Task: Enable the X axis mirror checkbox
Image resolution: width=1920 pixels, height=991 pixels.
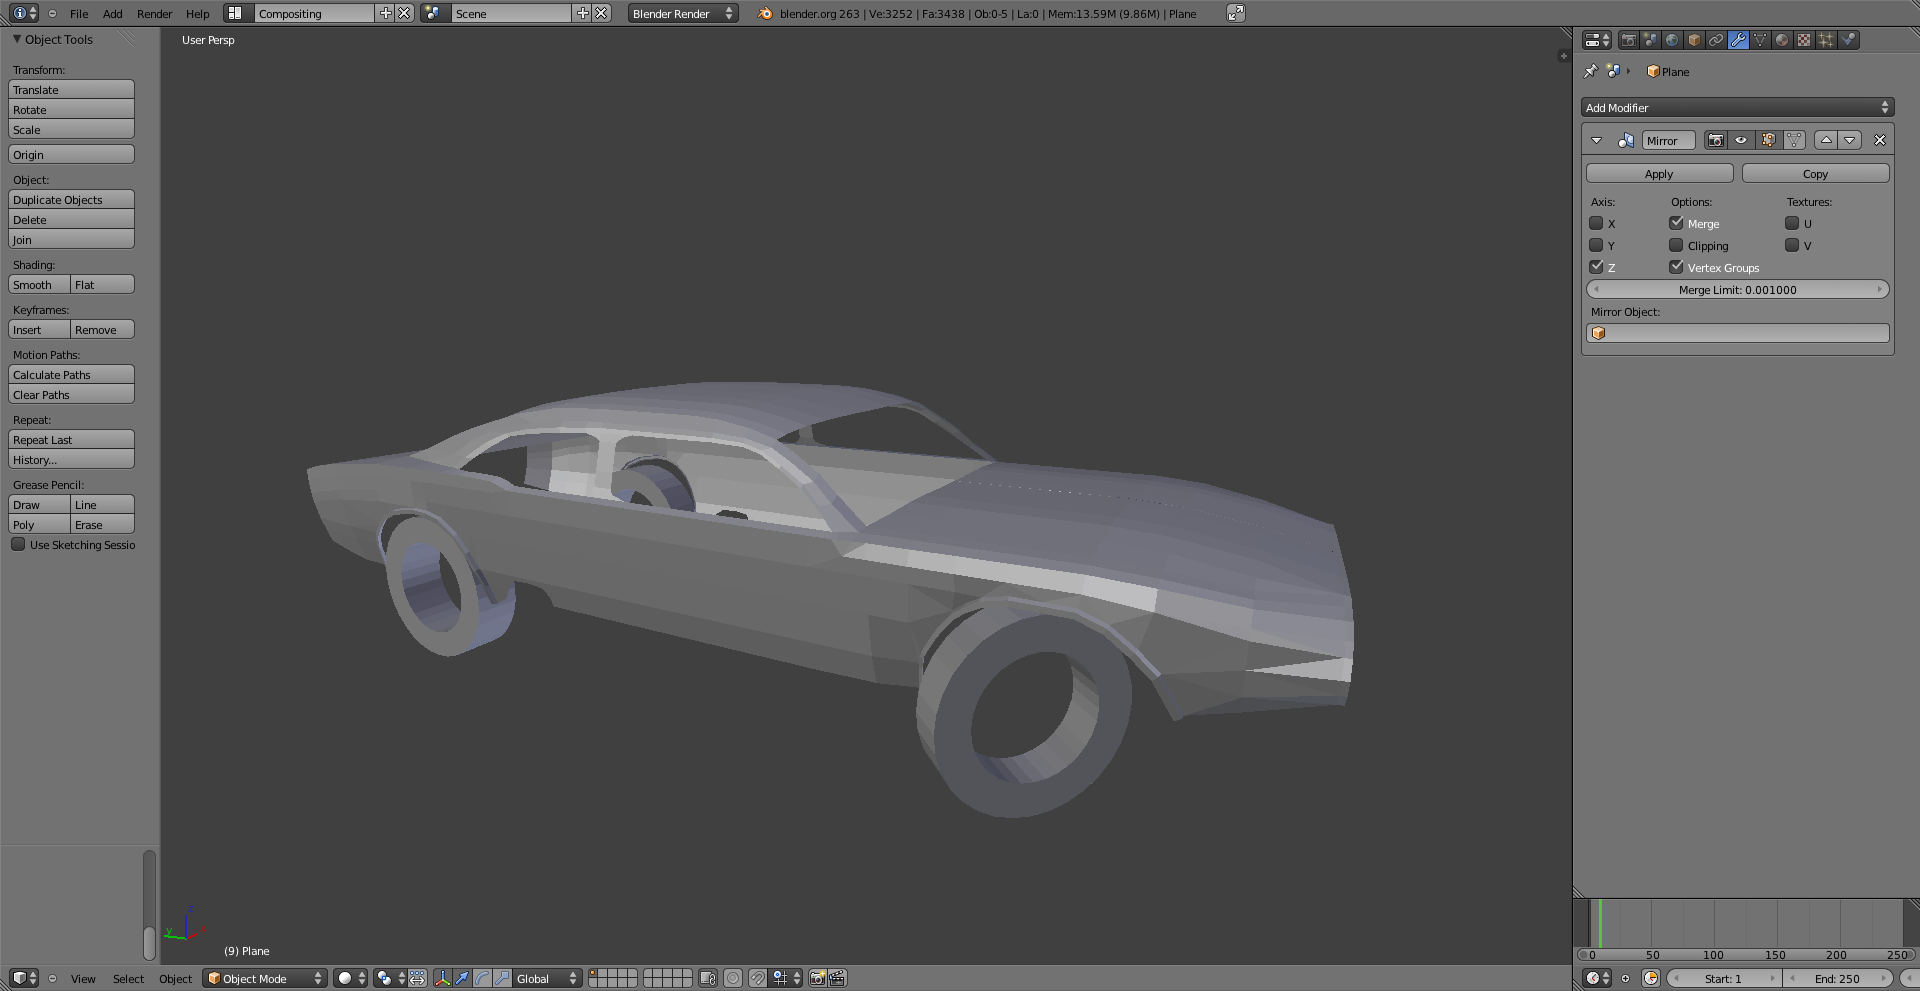Action: [x=1597, y=223]
